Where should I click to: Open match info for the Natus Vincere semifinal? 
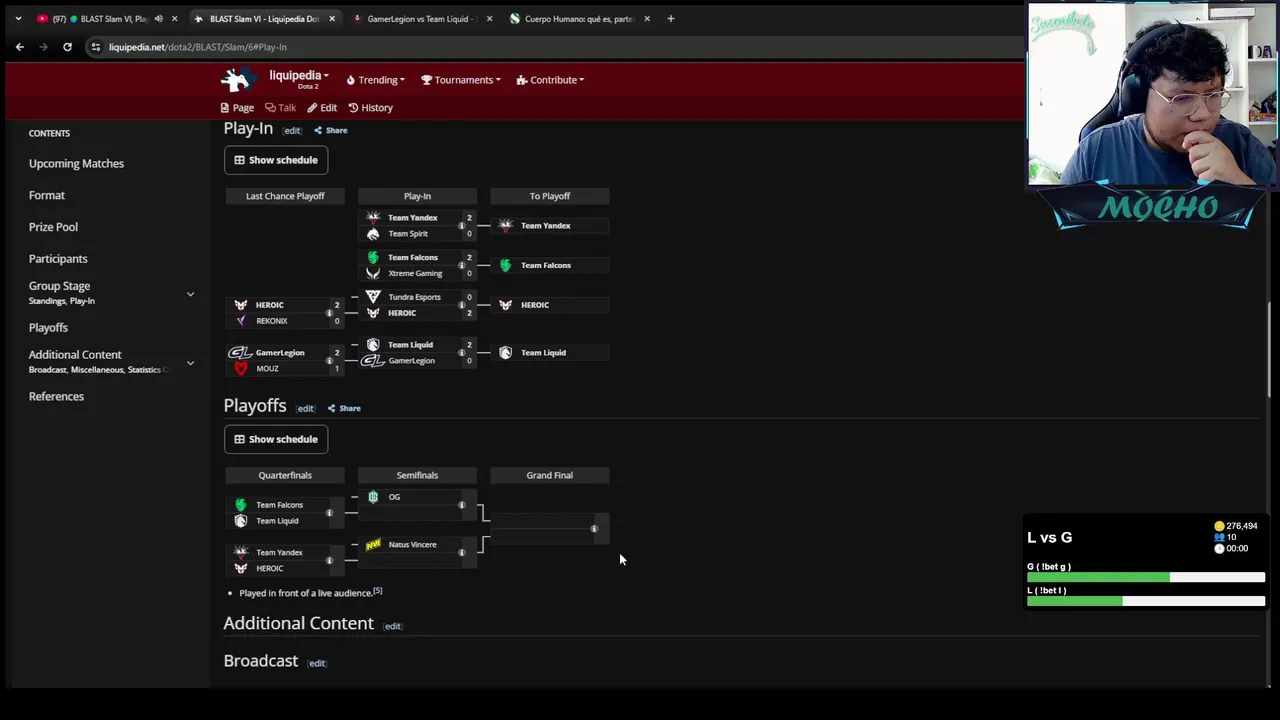[461, 552]
